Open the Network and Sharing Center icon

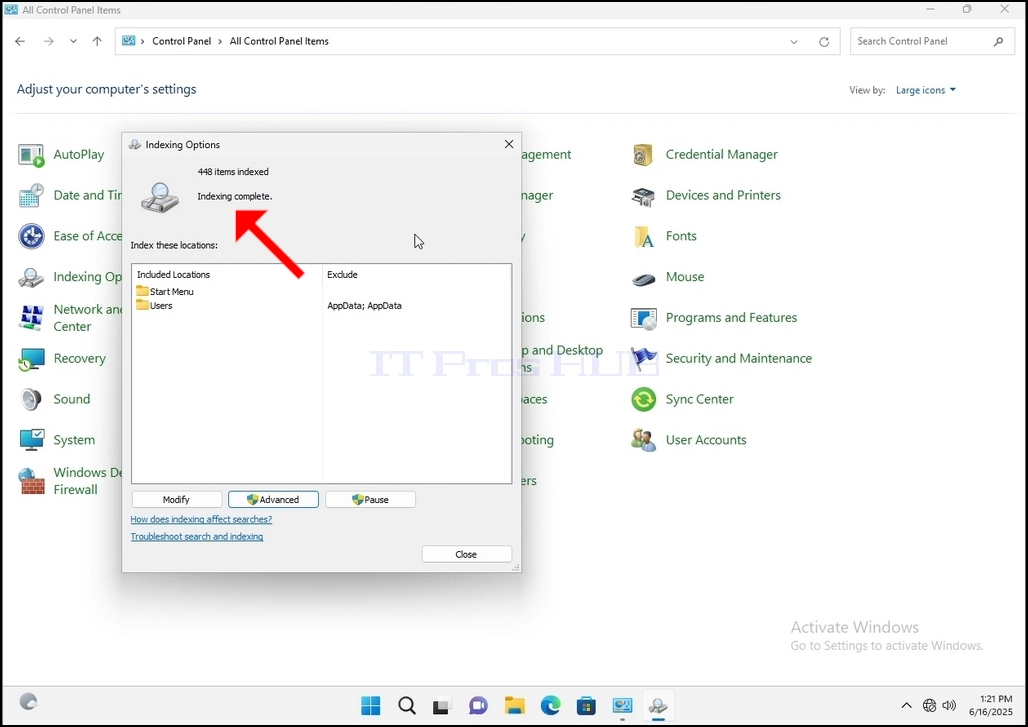(31, 318)
